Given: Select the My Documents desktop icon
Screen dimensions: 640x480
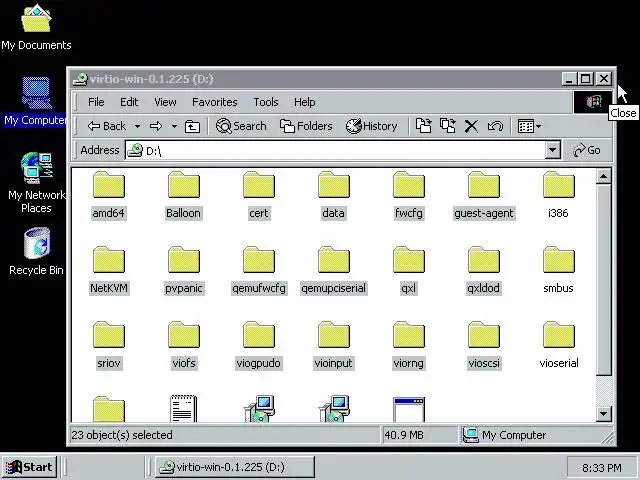Looking at the screenshot, I should [x=36, y=27].
